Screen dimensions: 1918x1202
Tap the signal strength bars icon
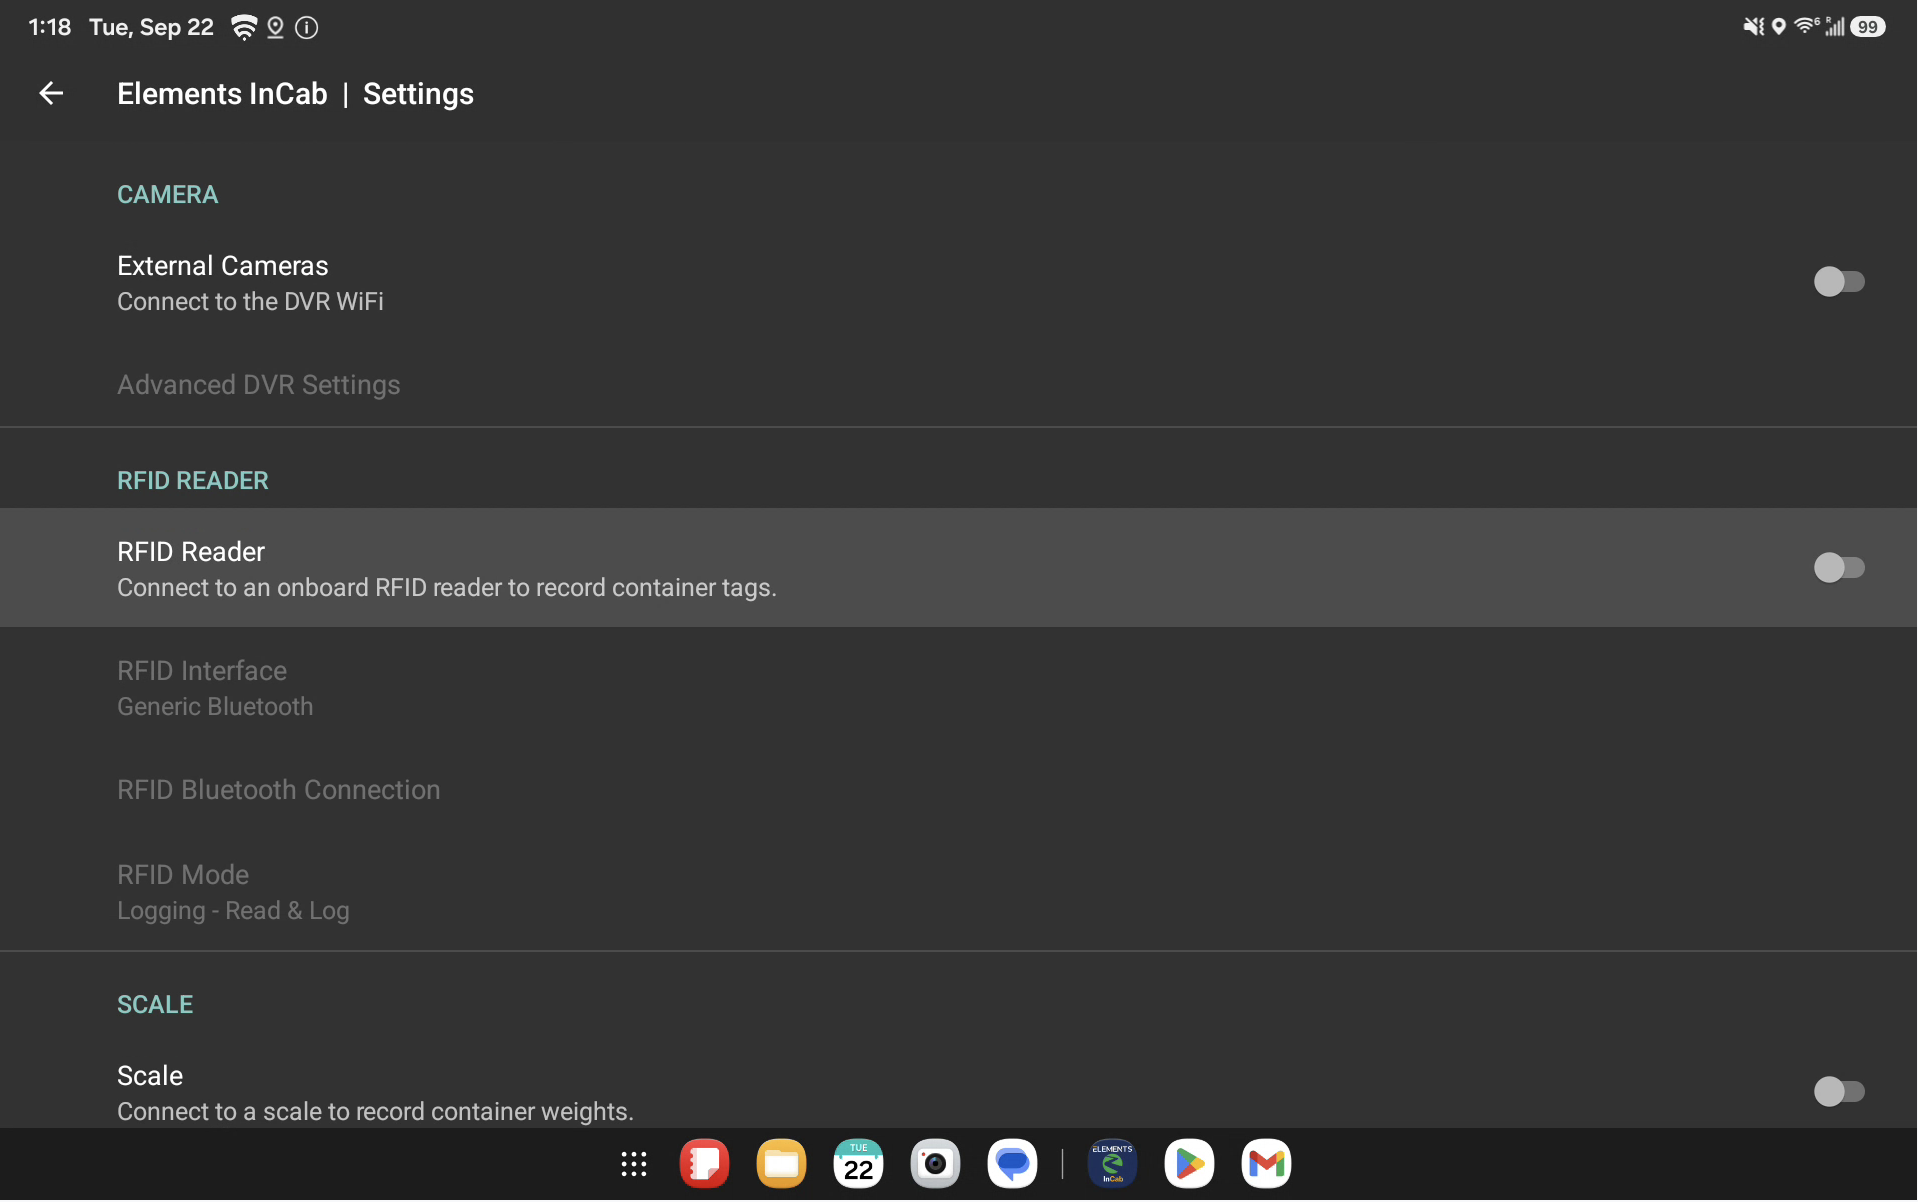tap(1834, 27)
